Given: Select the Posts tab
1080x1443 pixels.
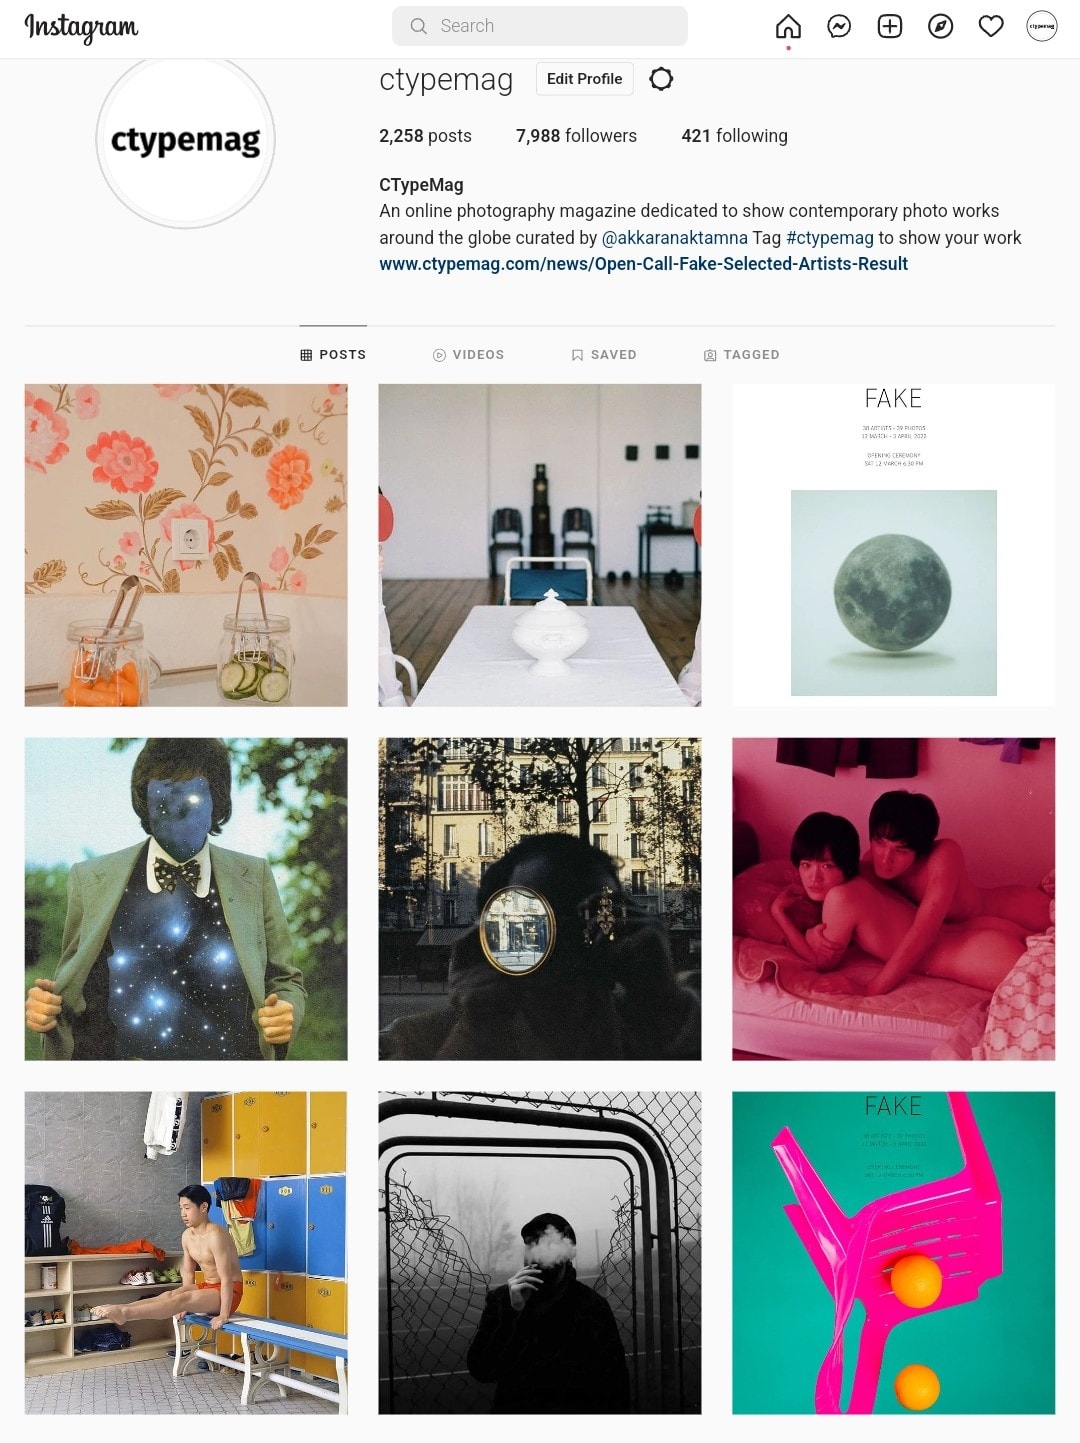Looking at the screenshot, I should coord(333,355).
